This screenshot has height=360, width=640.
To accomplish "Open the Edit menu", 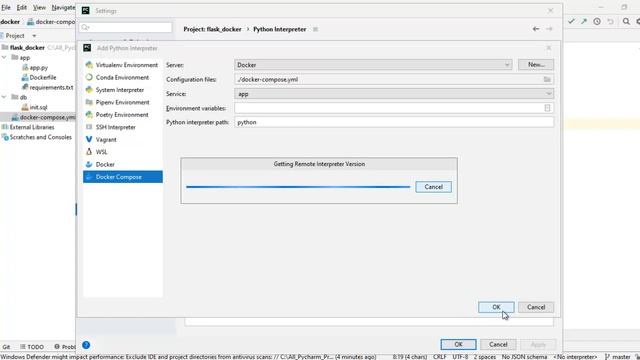I will point(22,8).
